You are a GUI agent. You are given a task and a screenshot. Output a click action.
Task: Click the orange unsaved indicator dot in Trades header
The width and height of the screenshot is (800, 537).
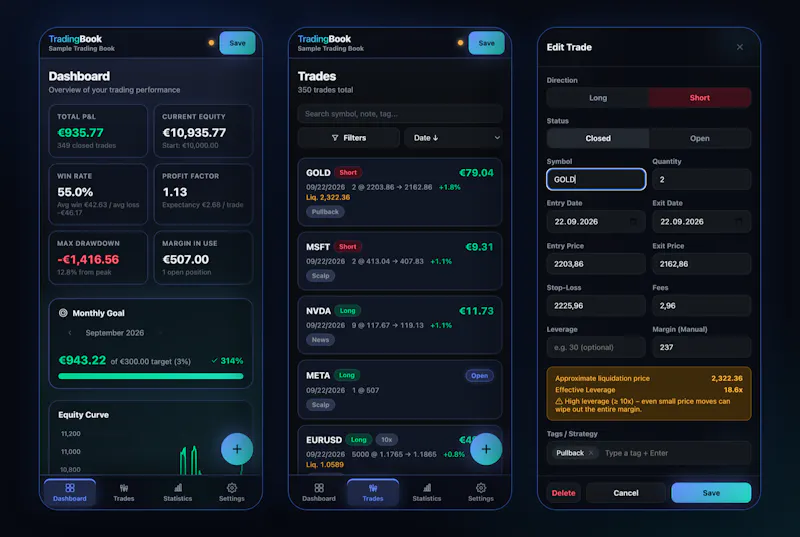(460, 43)
